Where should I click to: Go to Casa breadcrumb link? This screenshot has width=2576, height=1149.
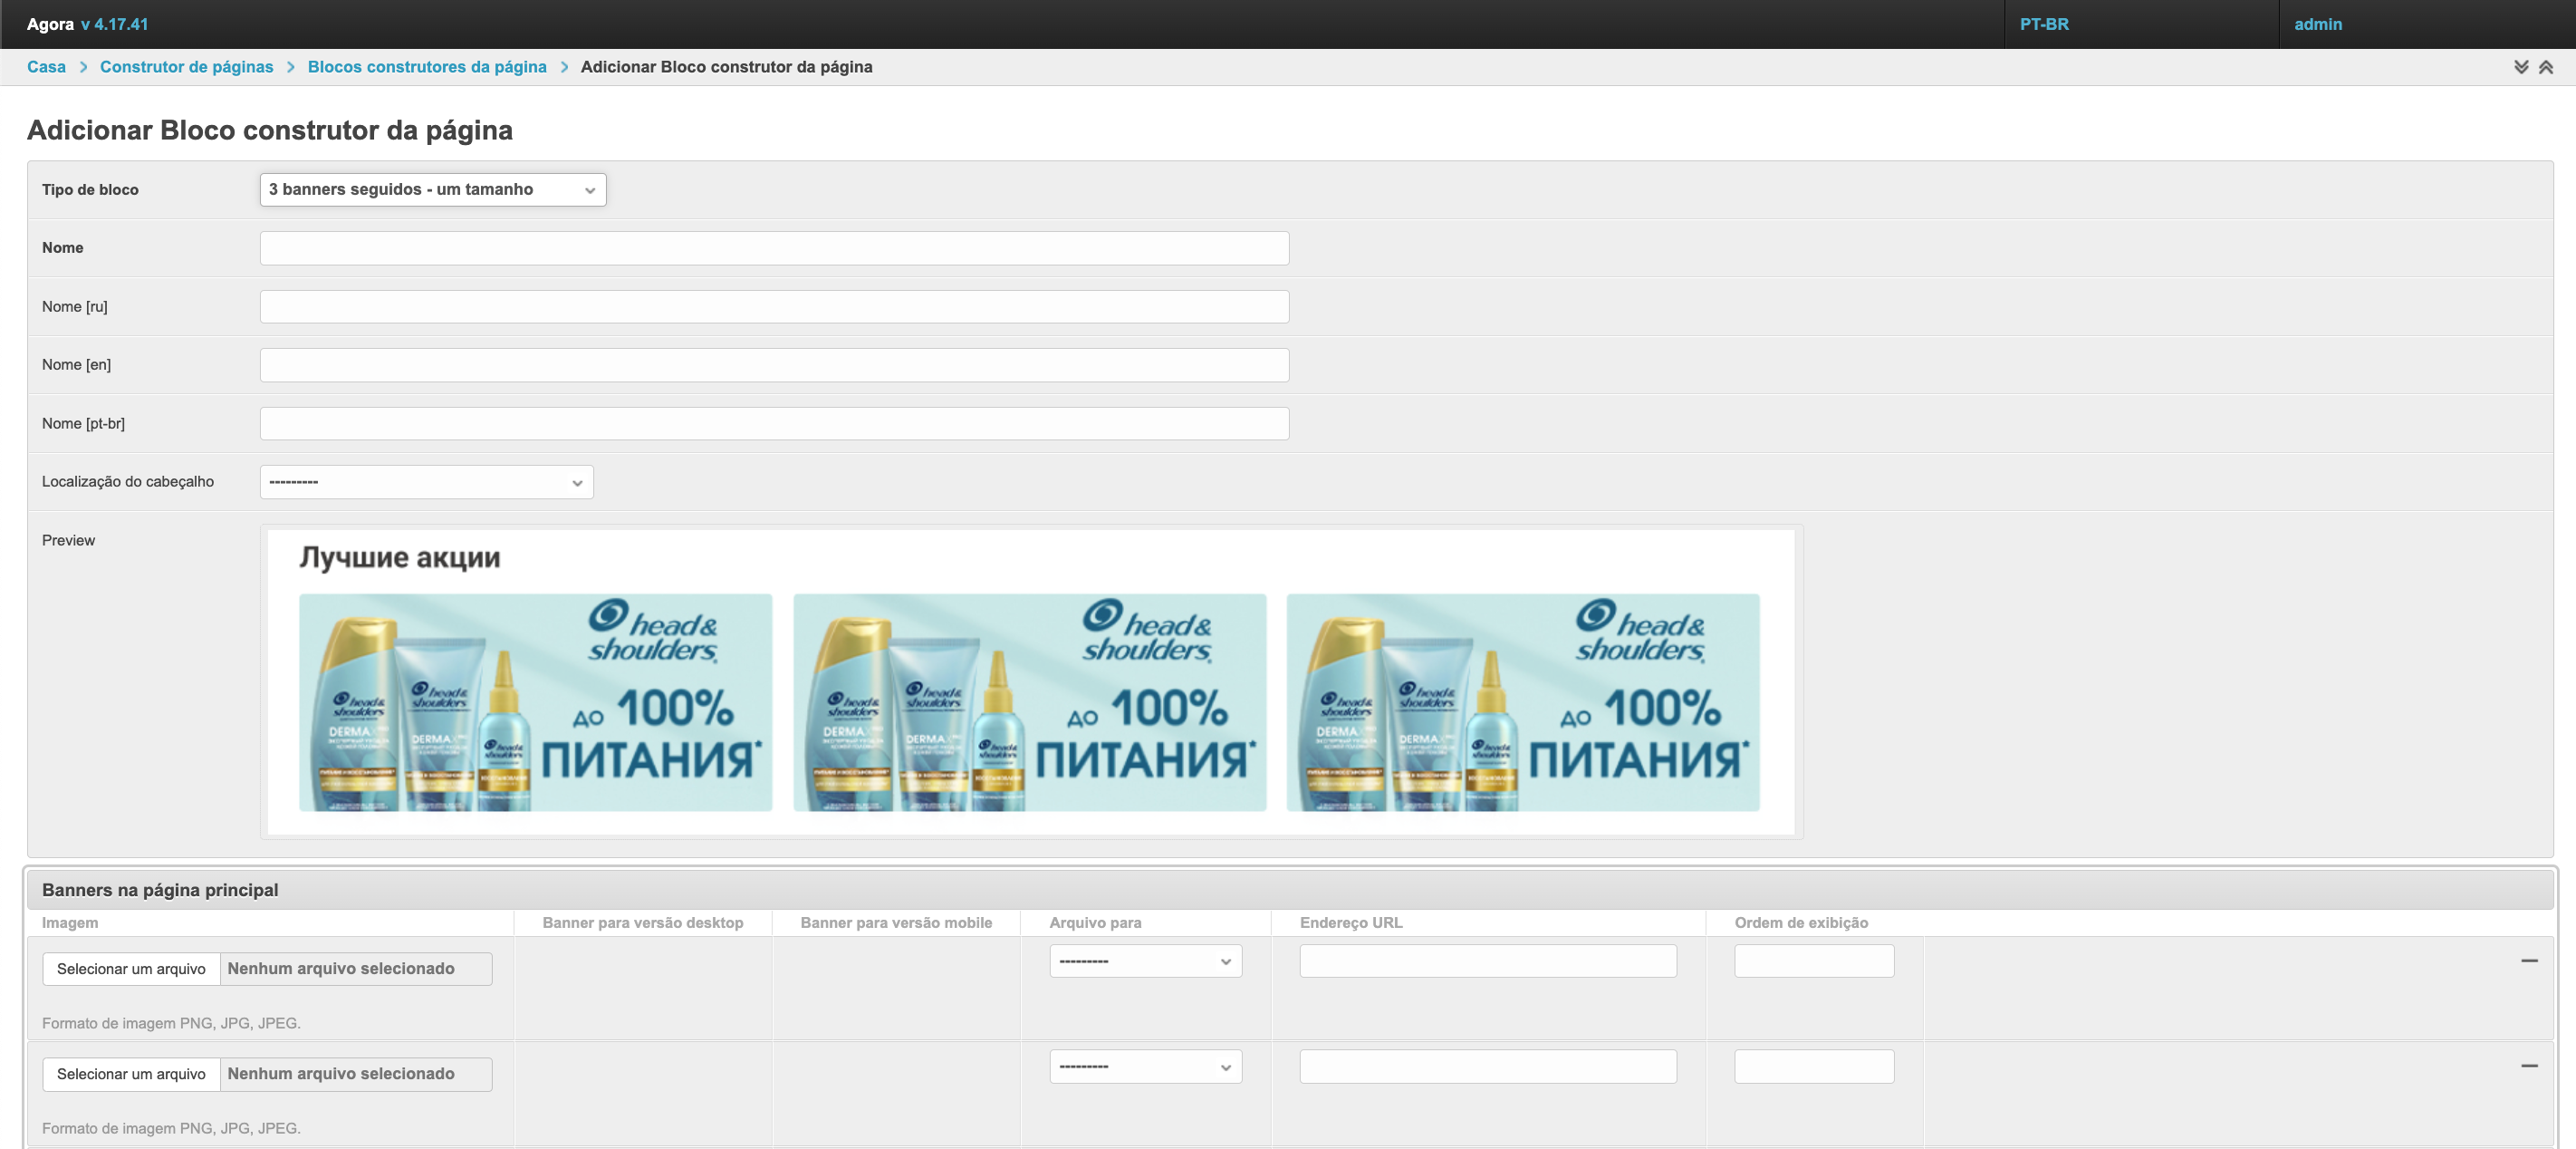tap(46, 67)
